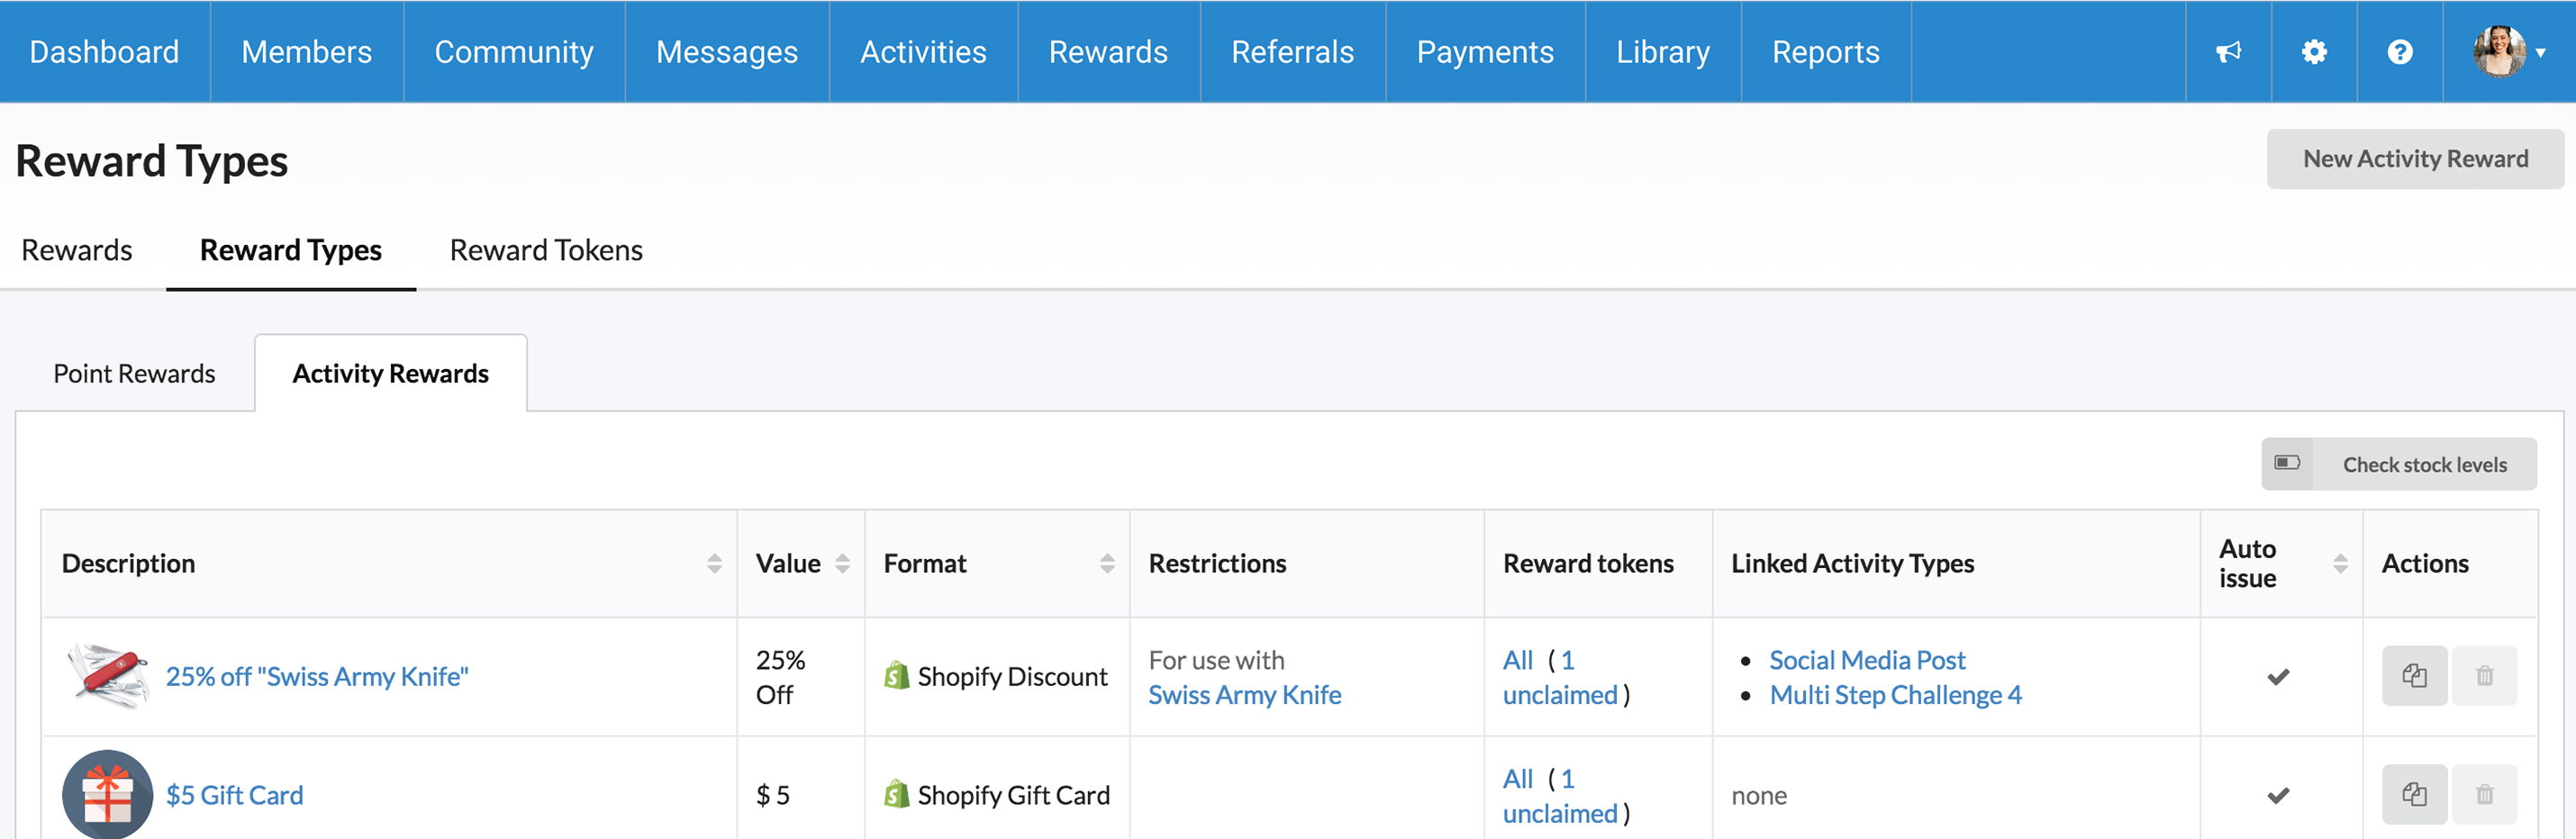Click the battery icon beside Check stock levels
2576x839 pixels.
(2287, 464)
